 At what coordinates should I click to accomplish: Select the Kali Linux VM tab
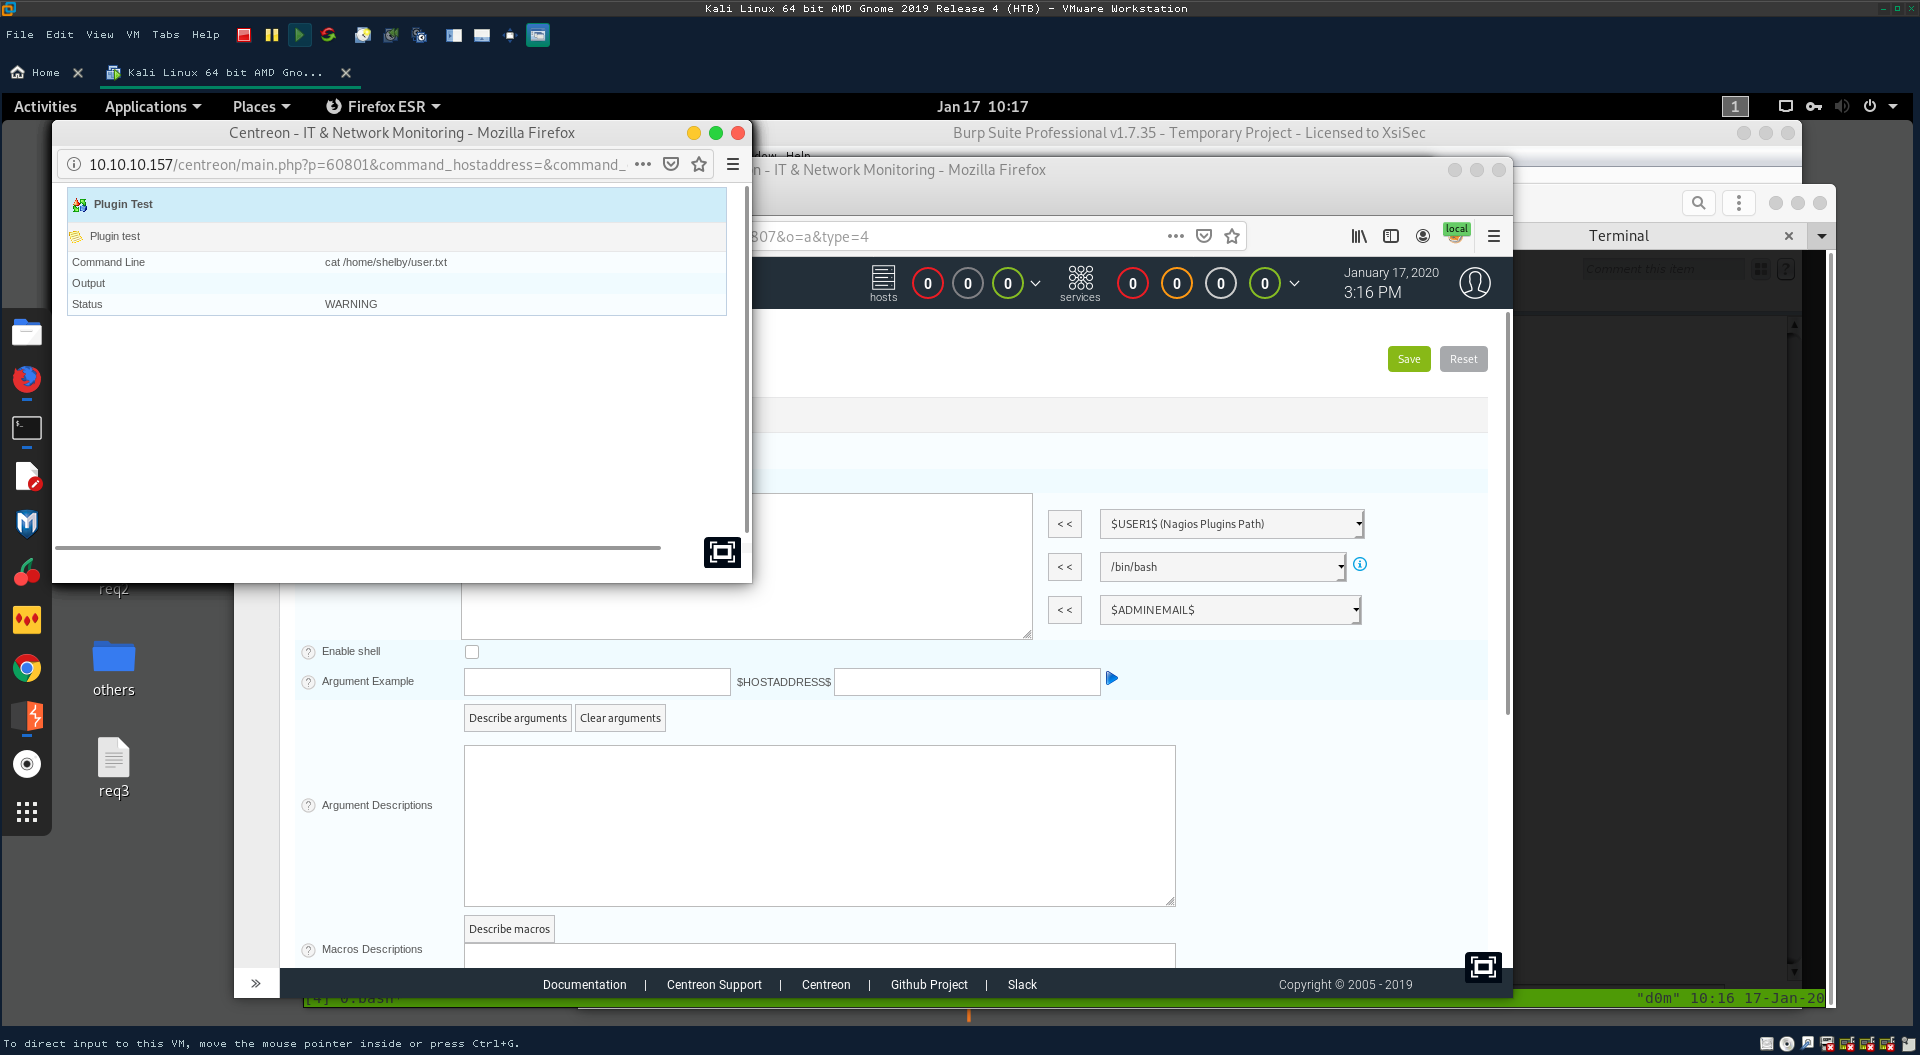click(225, 72)
